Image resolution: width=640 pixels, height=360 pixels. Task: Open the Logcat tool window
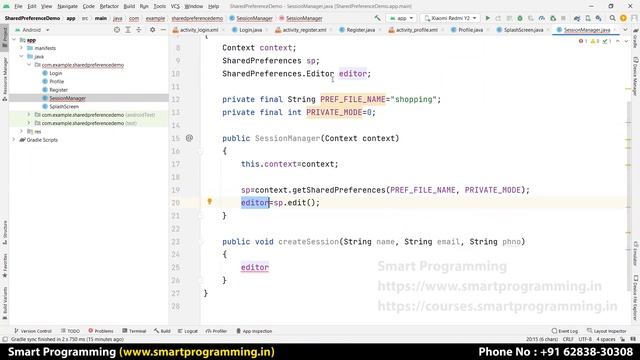coord(188,331)
